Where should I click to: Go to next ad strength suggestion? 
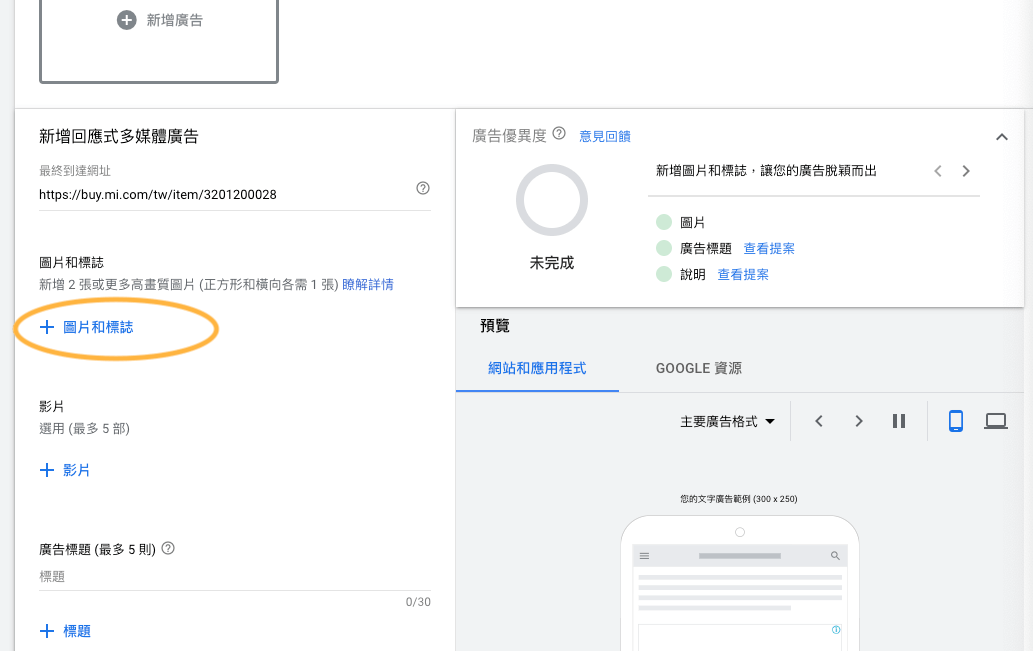966,171
